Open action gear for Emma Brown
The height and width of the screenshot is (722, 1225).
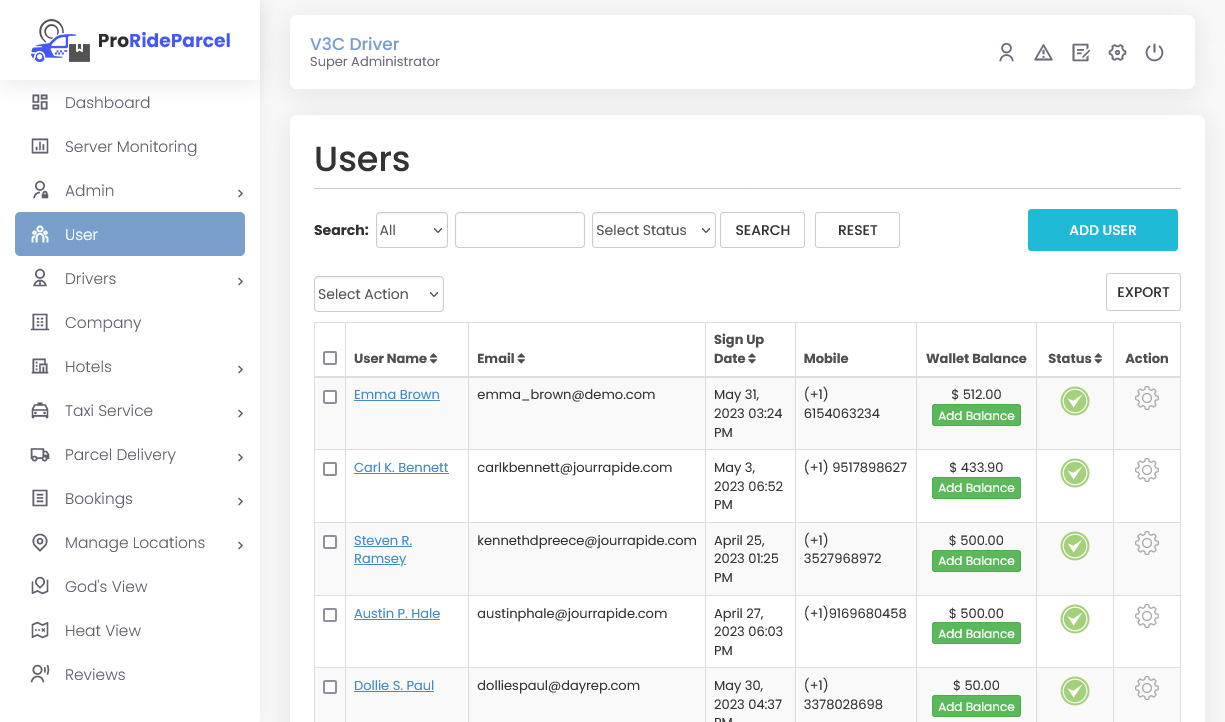pos(1147,398)
